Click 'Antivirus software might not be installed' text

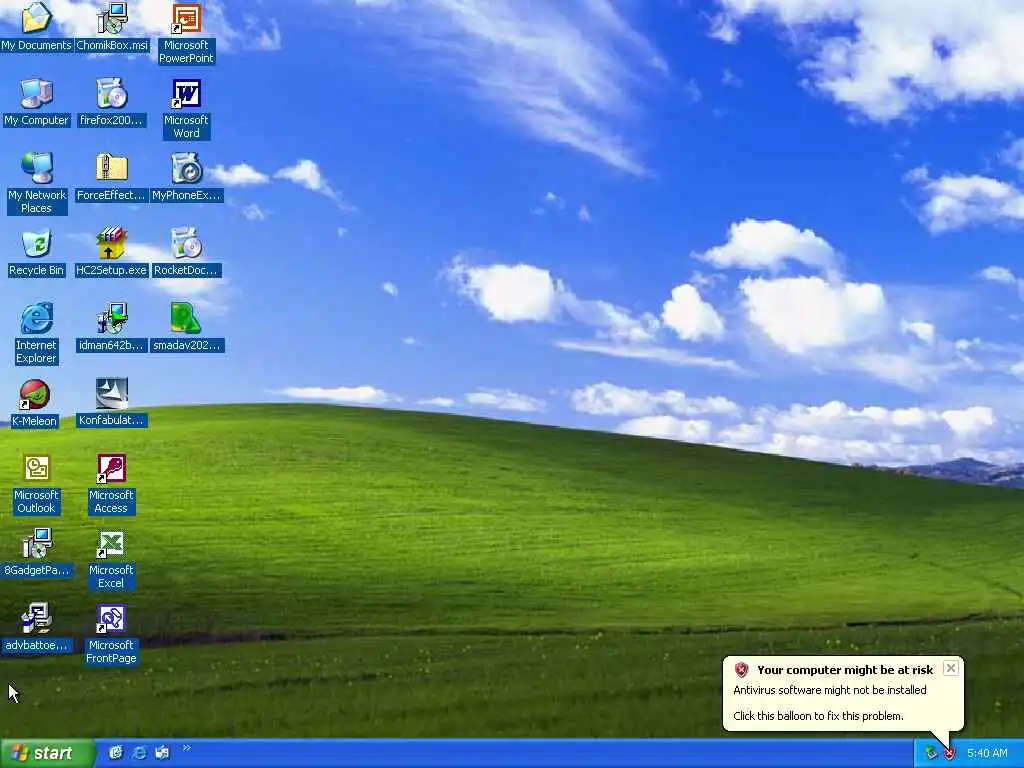point(829,690)
